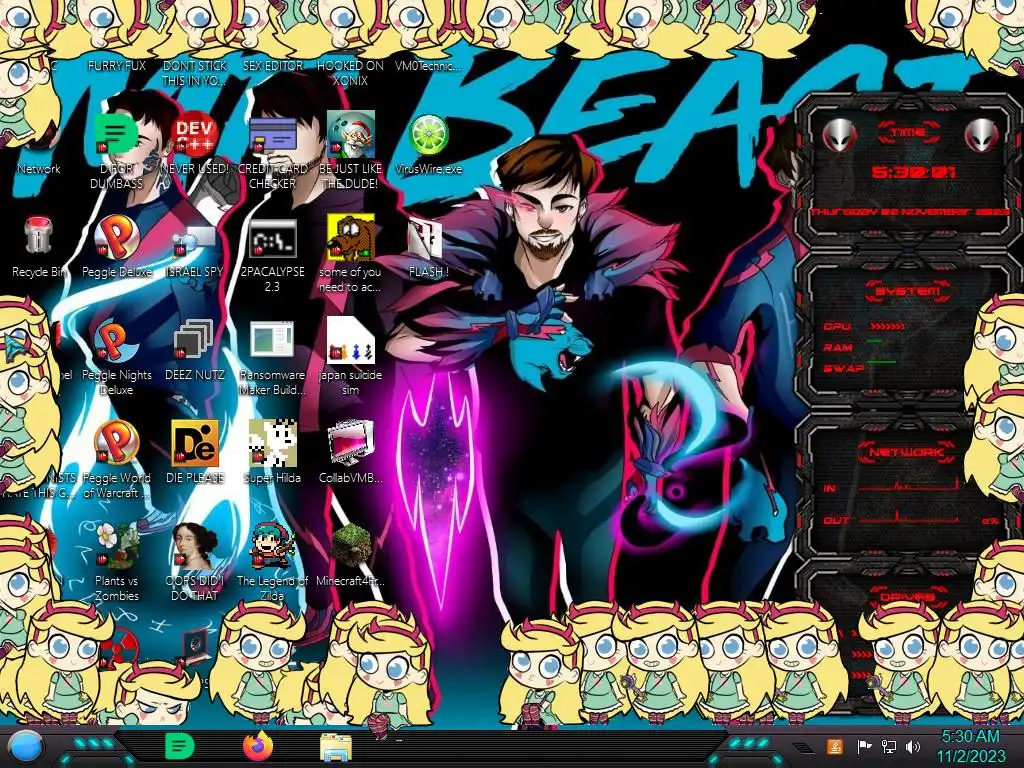Open the DEEZ NUTZ stacked-windows icon
Screen dimensions: 1024x768
194,340
